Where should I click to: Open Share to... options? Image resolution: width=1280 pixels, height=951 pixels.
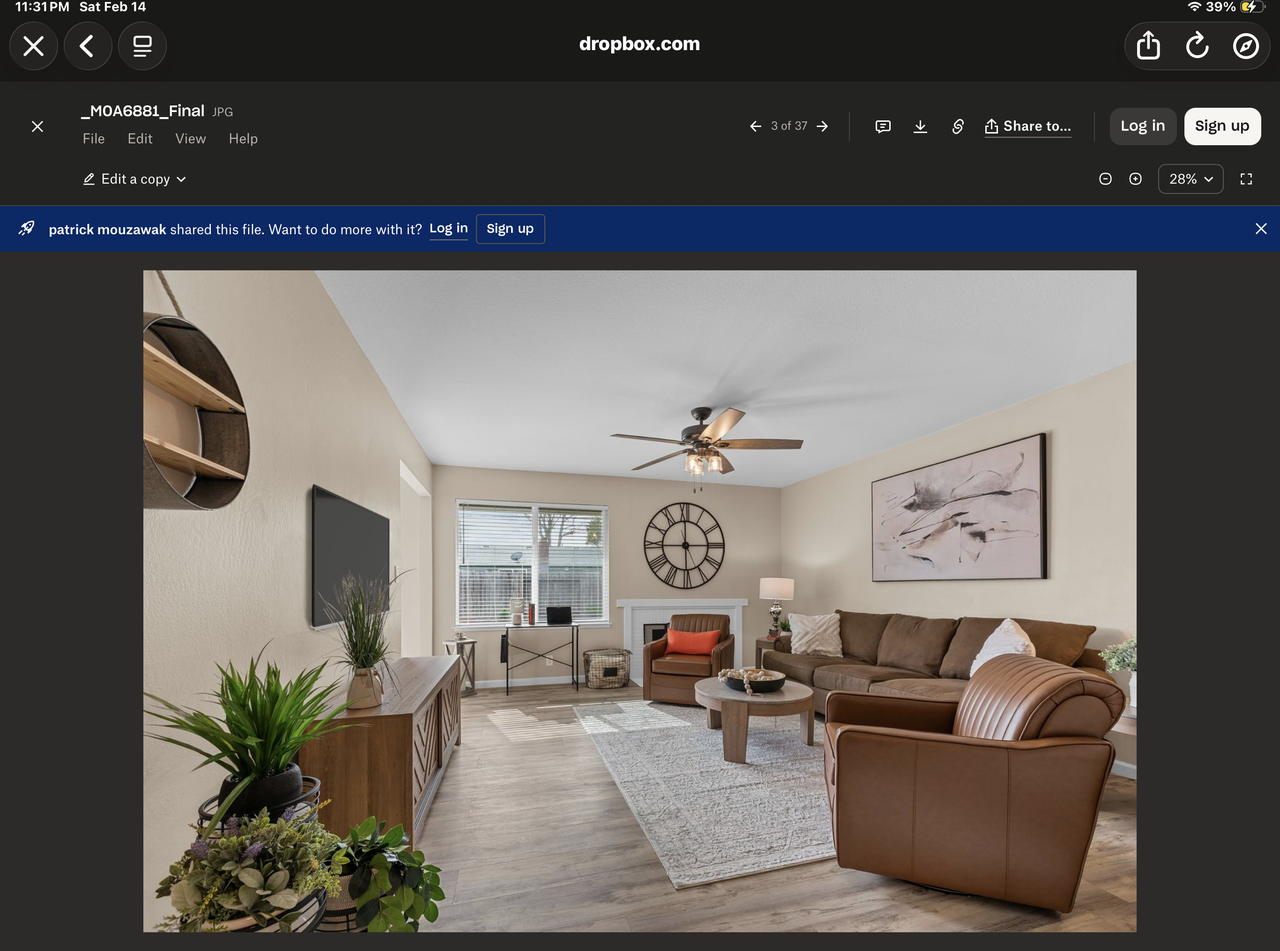[x=1028, y=126]
